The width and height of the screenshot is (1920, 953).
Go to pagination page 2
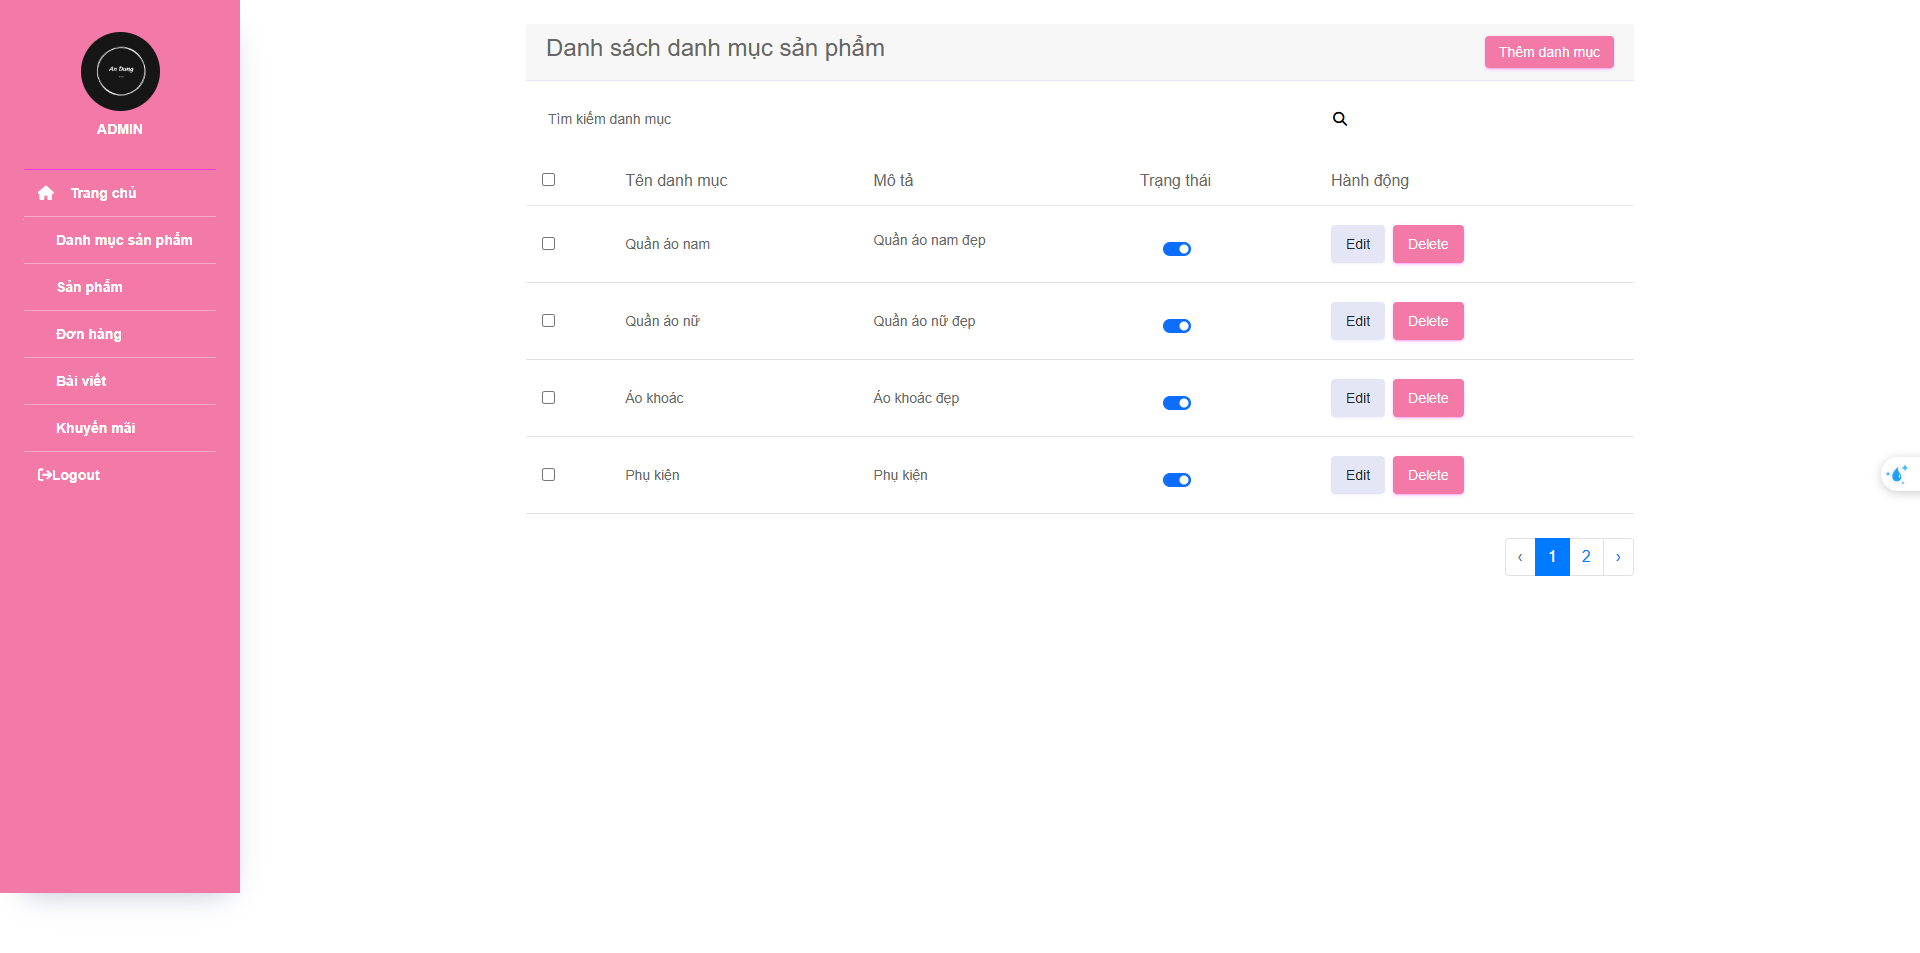click(x=1586, y=557)
